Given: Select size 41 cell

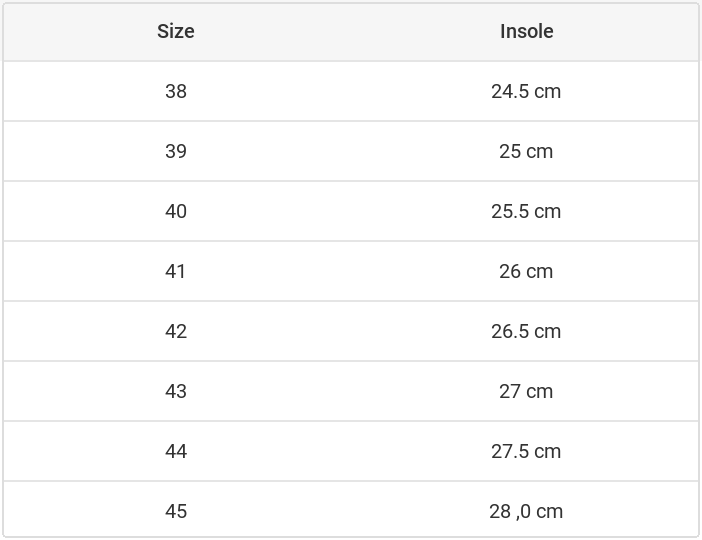Looking at the screenshot, I should 176,271.
